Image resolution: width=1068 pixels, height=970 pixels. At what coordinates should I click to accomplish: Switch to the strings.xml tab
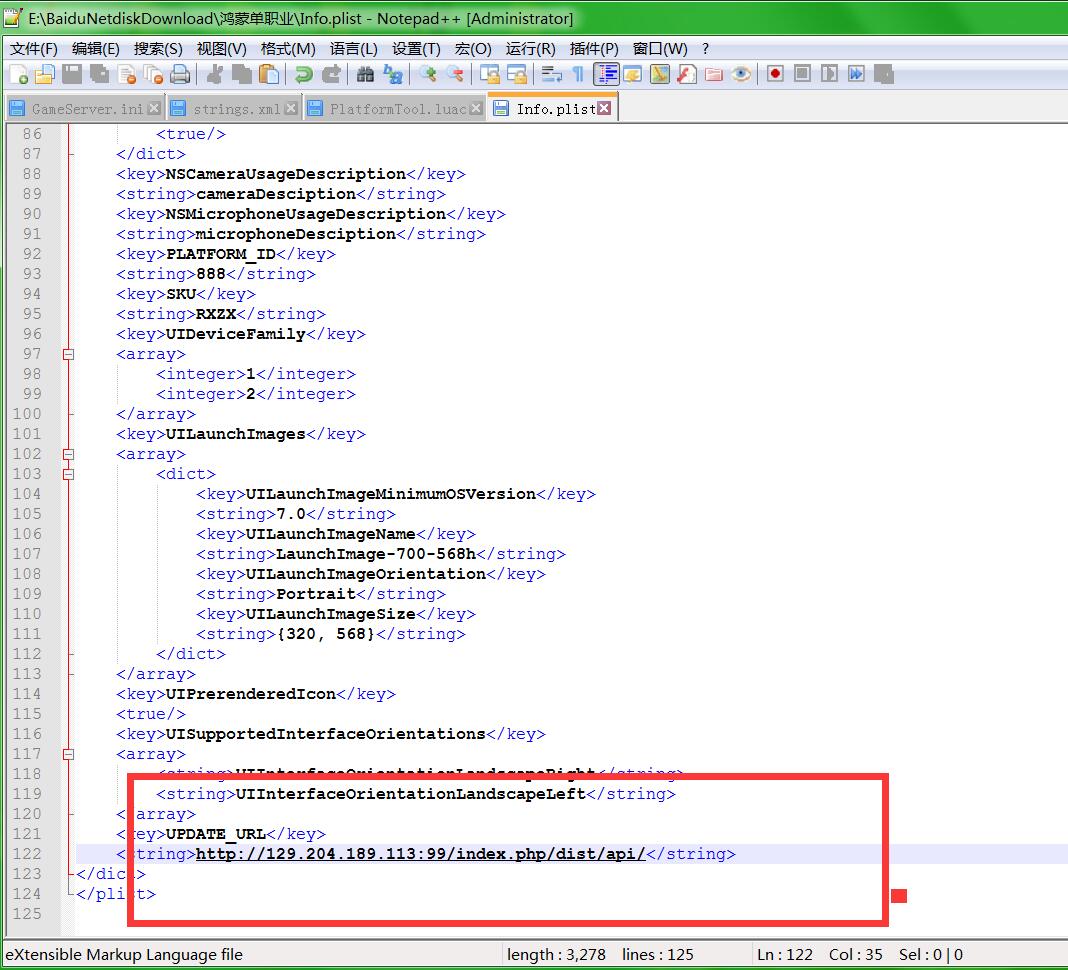click(236, 109)
